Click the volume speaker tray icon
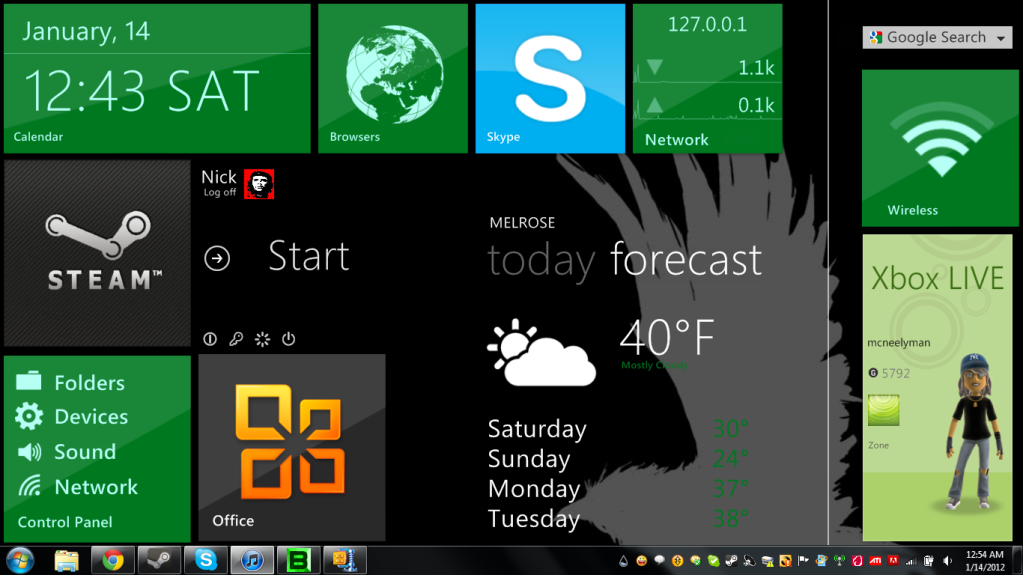Screen dimensions: 1023x575 point(947,561)
